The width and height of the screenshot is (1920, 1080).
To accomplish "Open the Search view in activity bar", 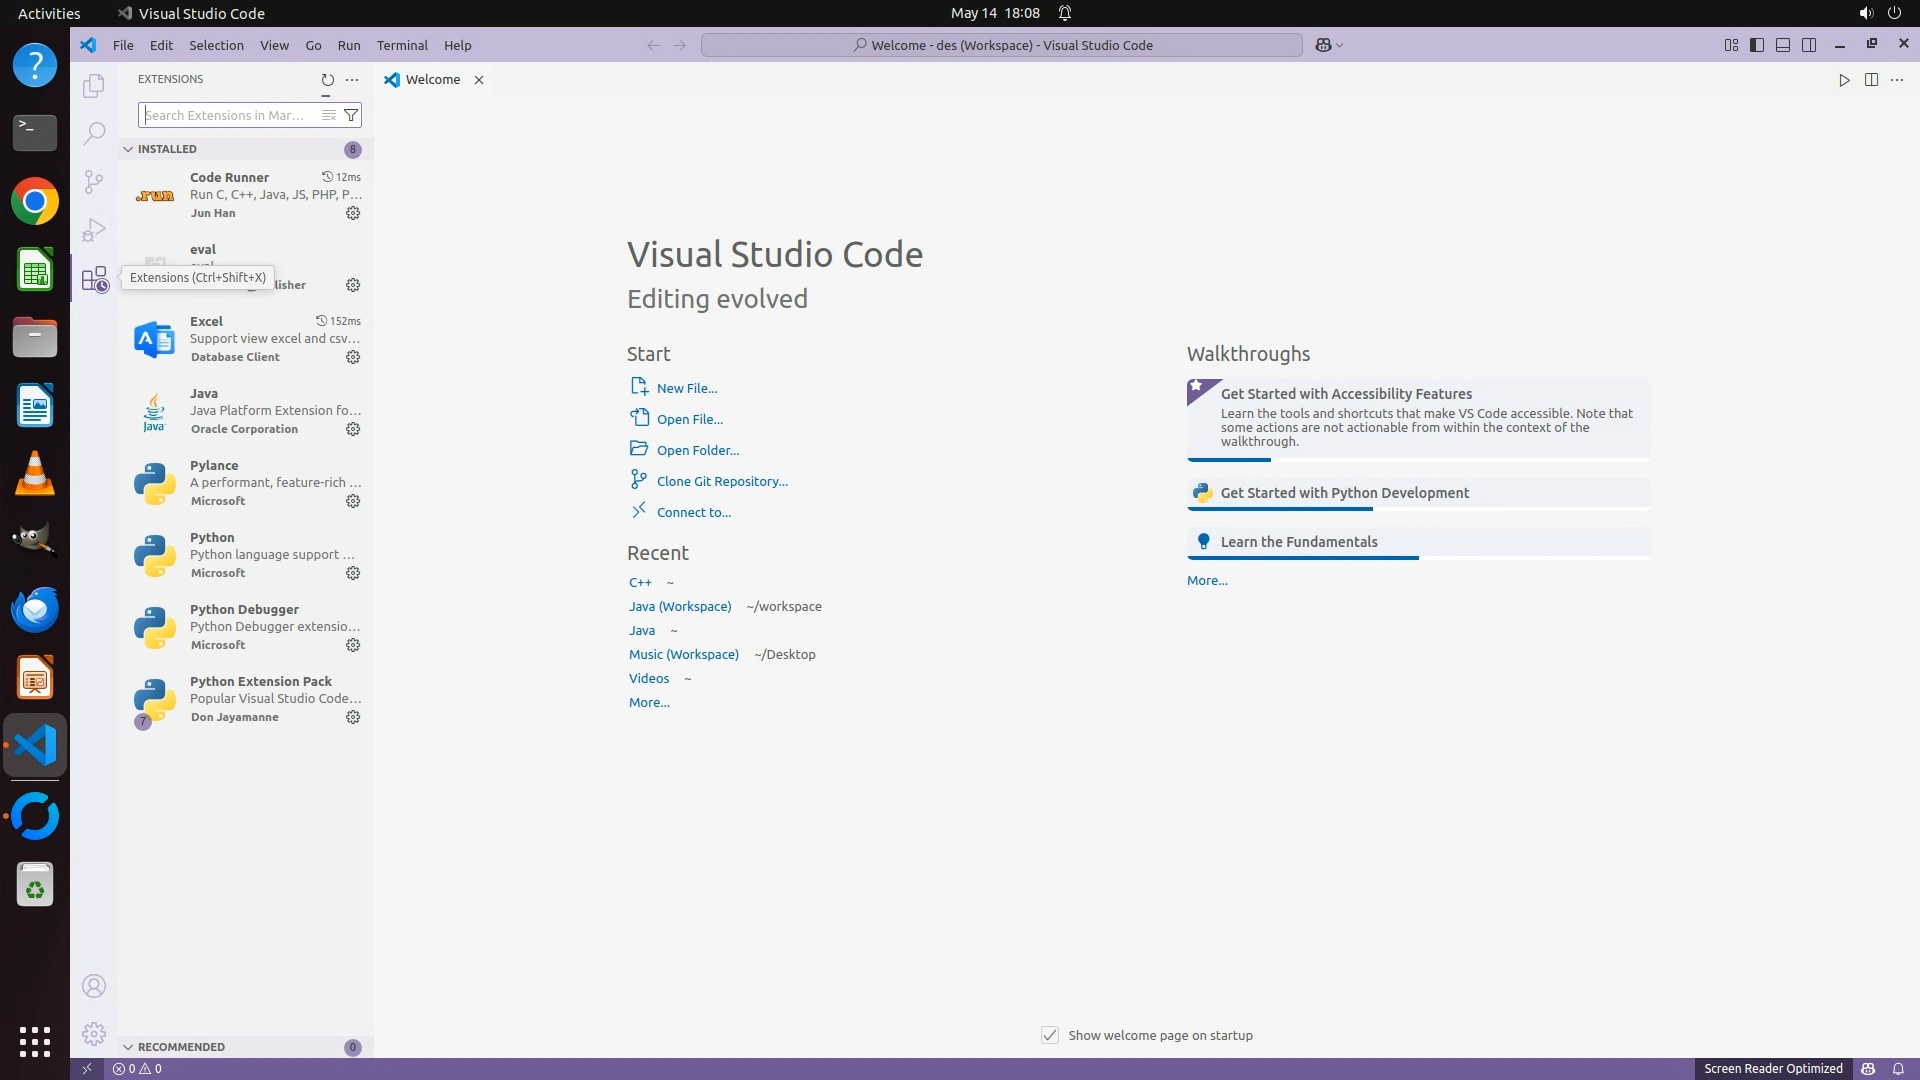I will (94, 133).
